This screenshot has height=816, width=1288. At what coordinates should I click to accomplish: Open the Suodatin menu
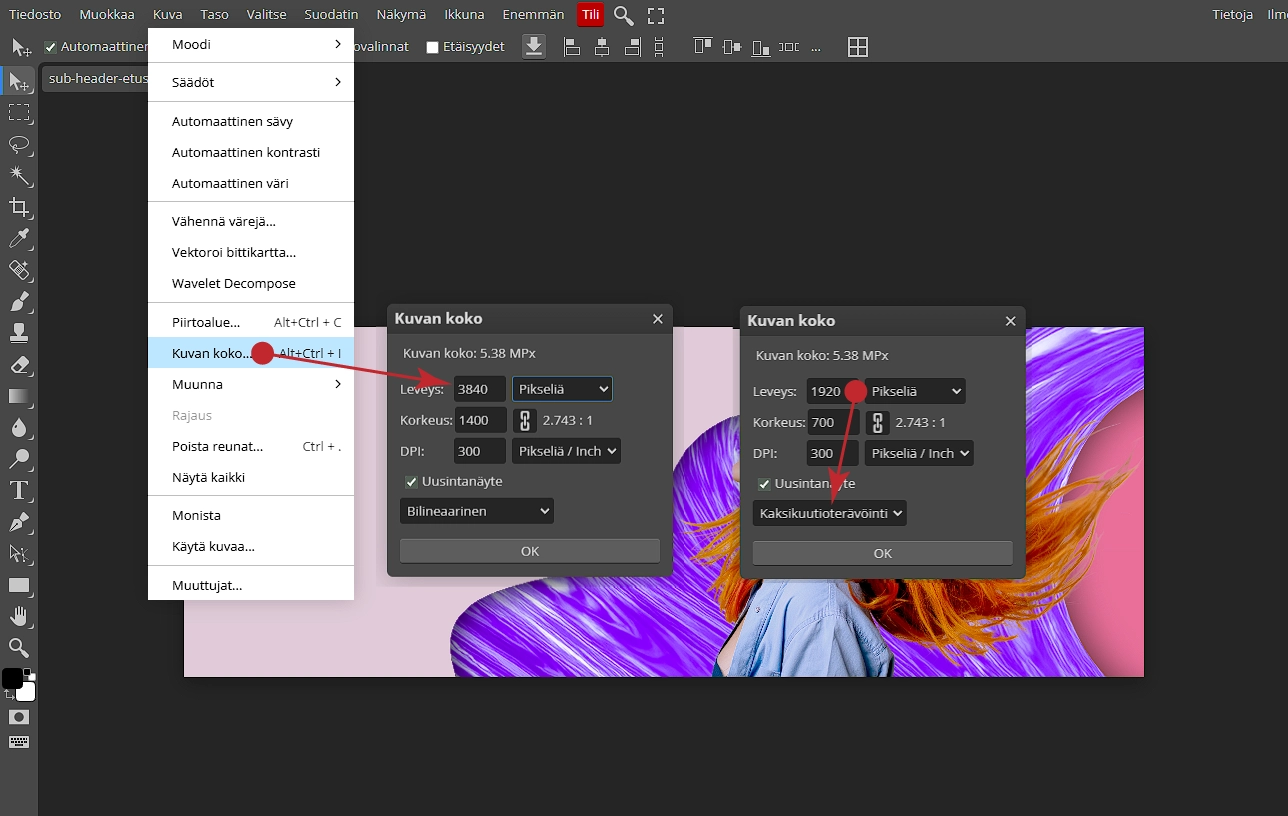coord(331,15)
